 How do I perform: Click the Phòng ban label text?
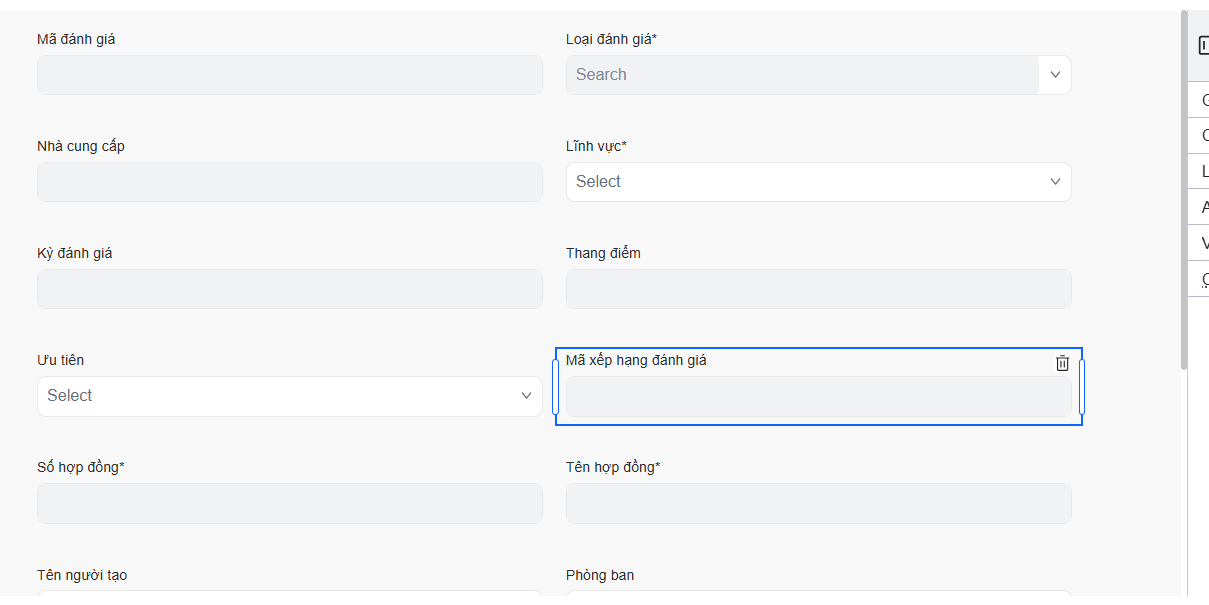point(600,575)
